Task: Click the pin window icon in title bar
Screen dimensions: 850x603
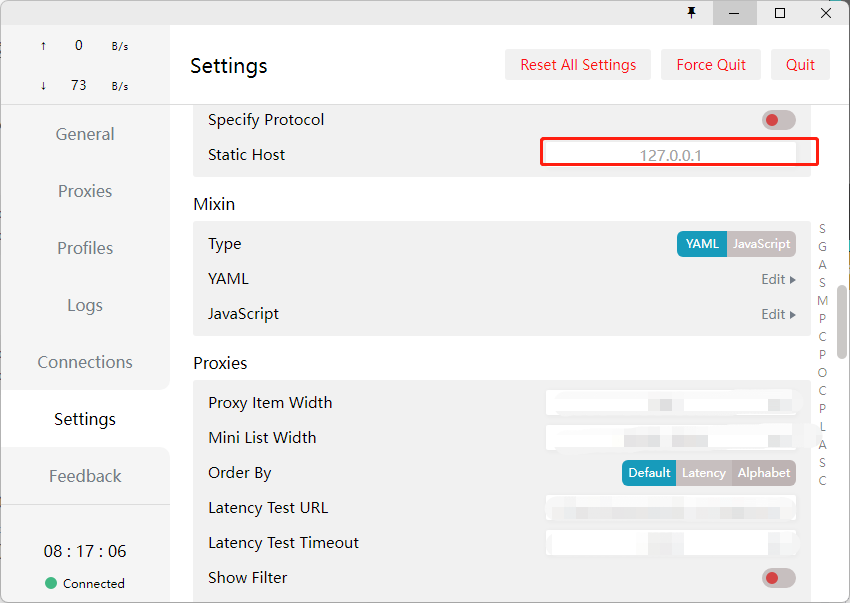Action: (691, 13)
